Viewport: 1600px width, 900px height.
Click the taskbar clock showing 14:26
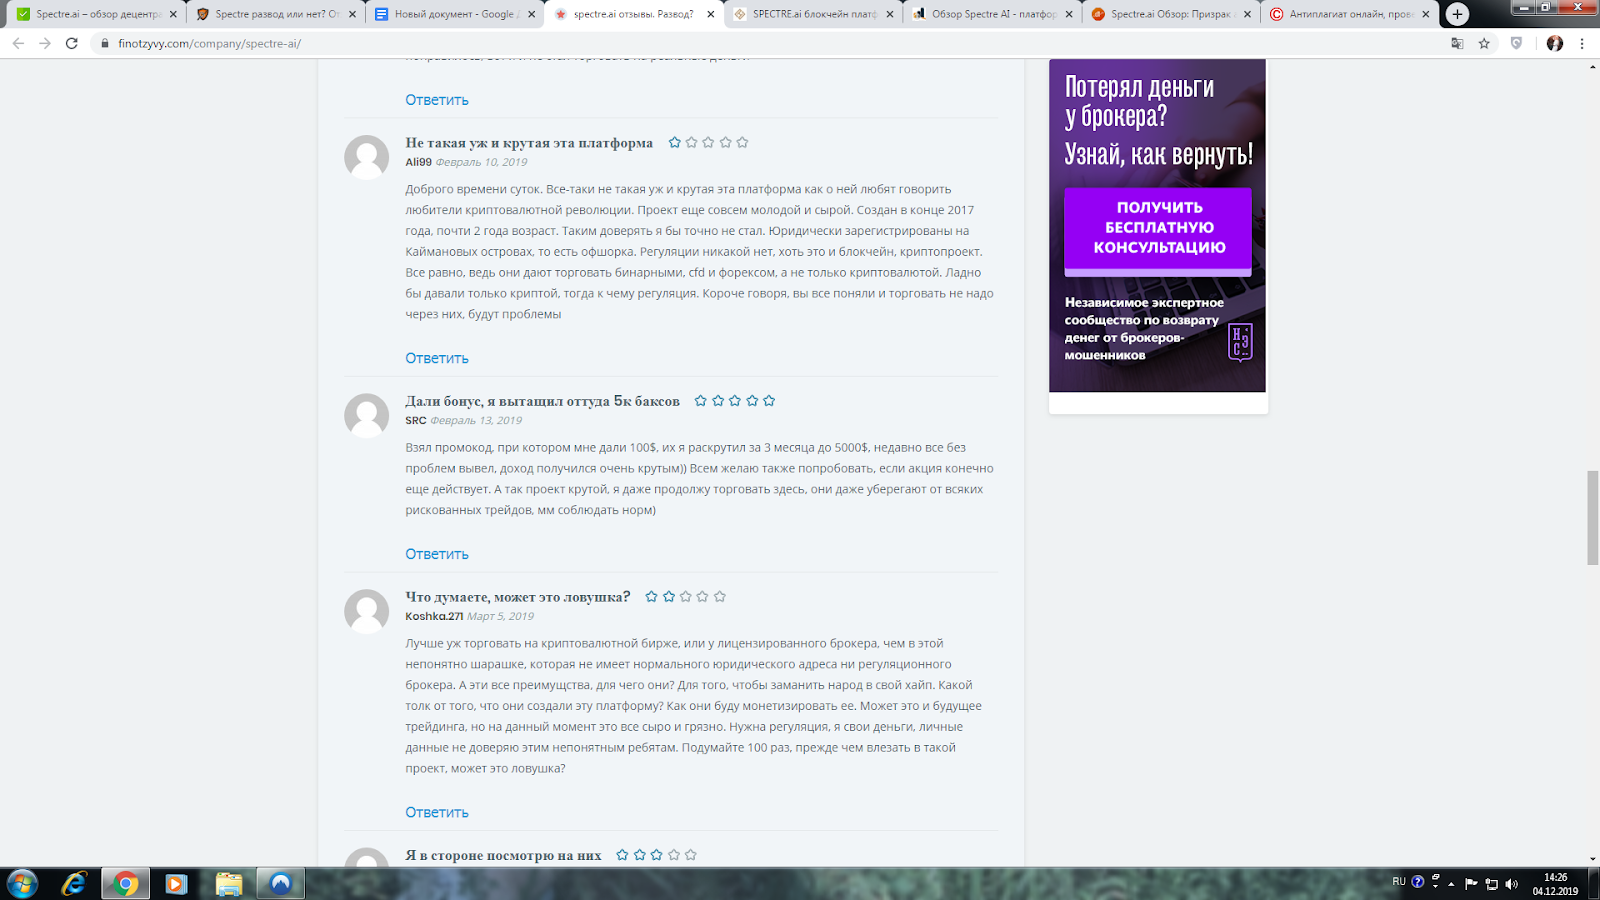coord(1555,884)
